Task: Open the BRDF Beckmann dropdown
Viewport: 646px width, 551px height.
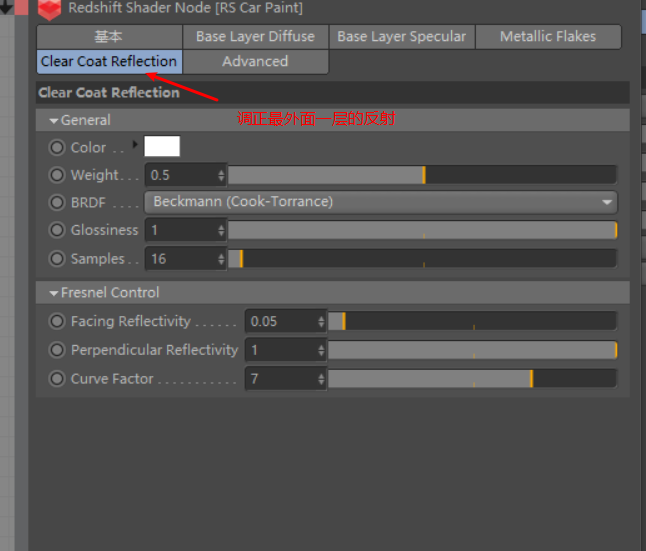Action: pyautogui.click(x=381, y=202)
